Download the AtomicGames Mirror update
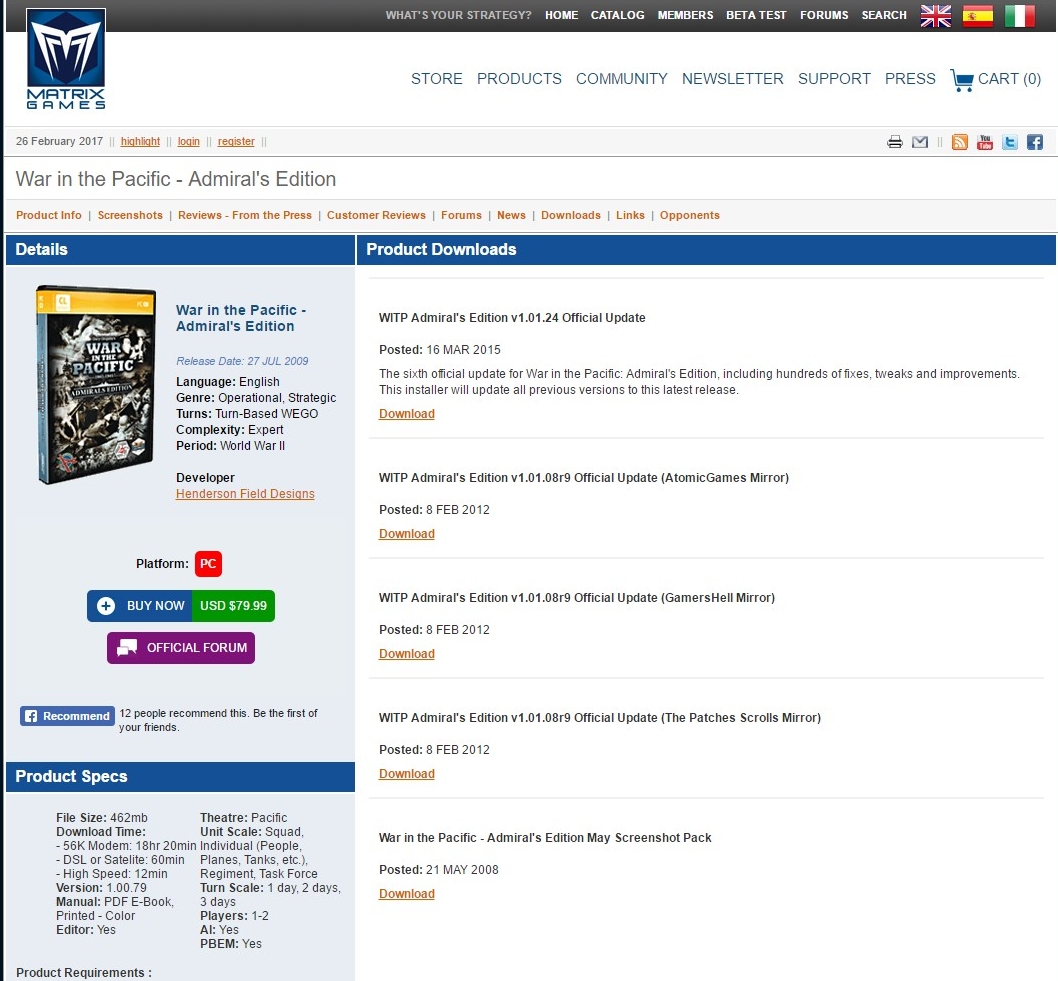Viewport: 1058px width, 981px height. 407,534
